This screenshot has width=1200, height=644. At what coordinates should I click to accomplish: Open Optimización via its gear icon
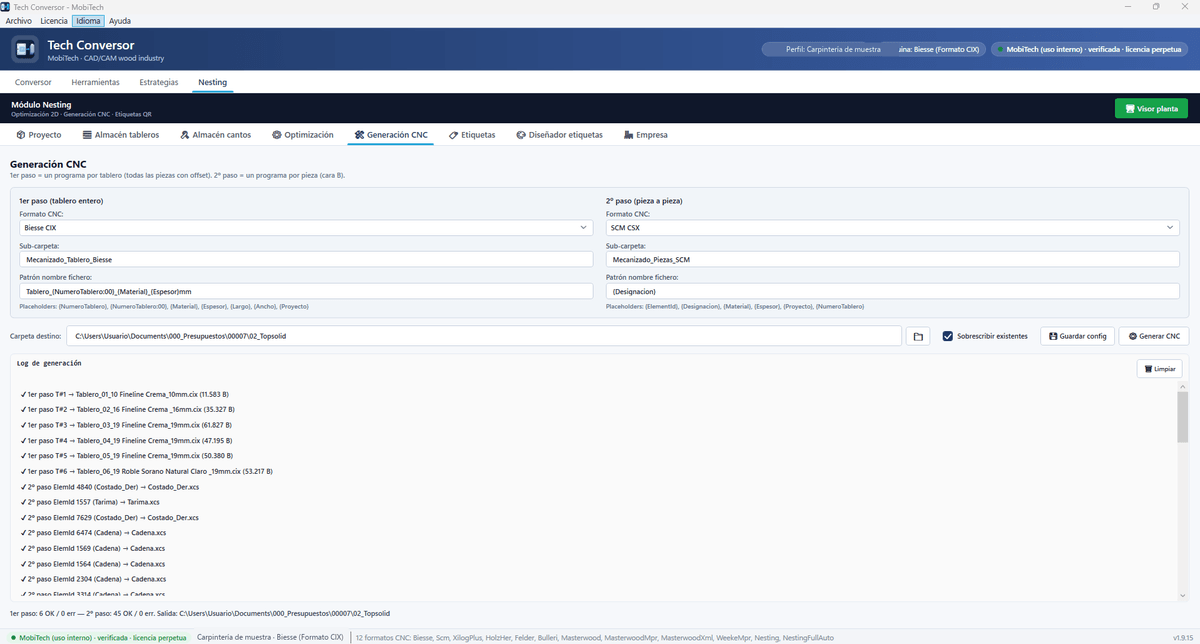(276, 135)
